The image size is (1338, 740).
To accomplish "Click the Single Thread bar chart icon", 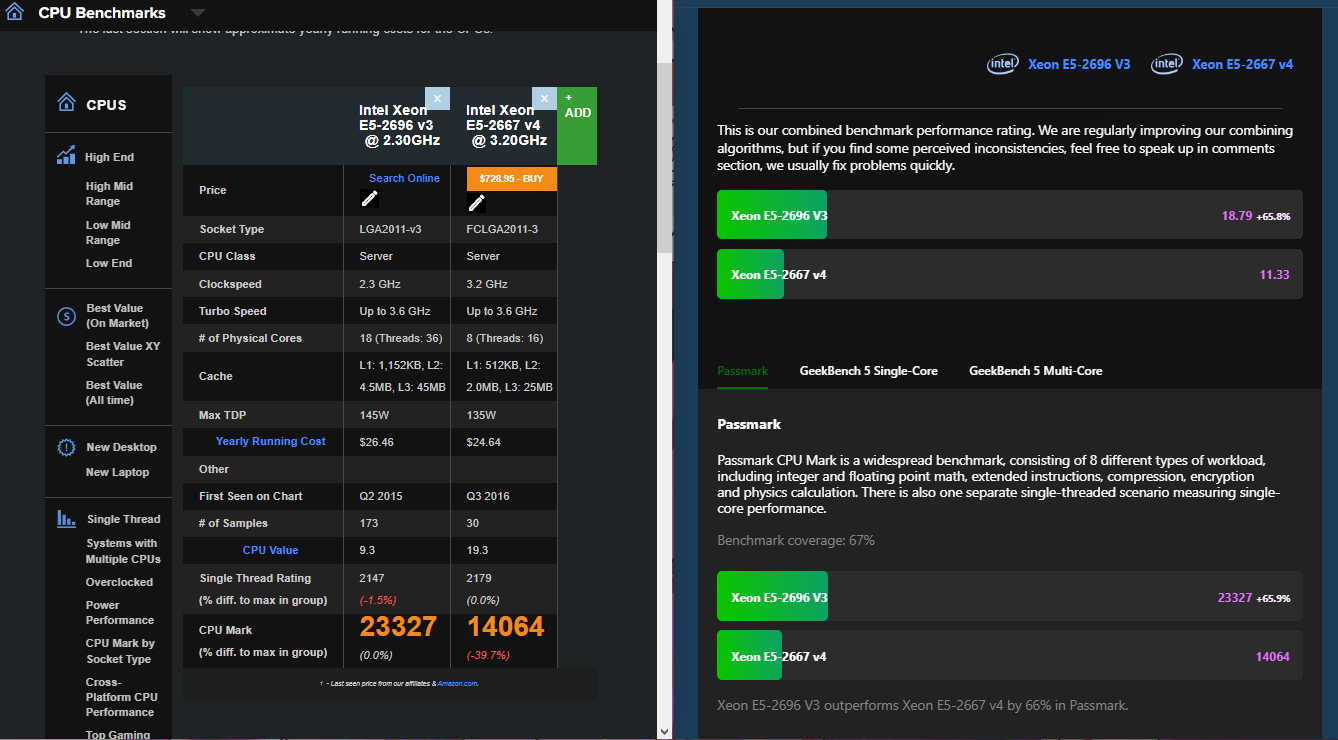I will pos(66,519).
